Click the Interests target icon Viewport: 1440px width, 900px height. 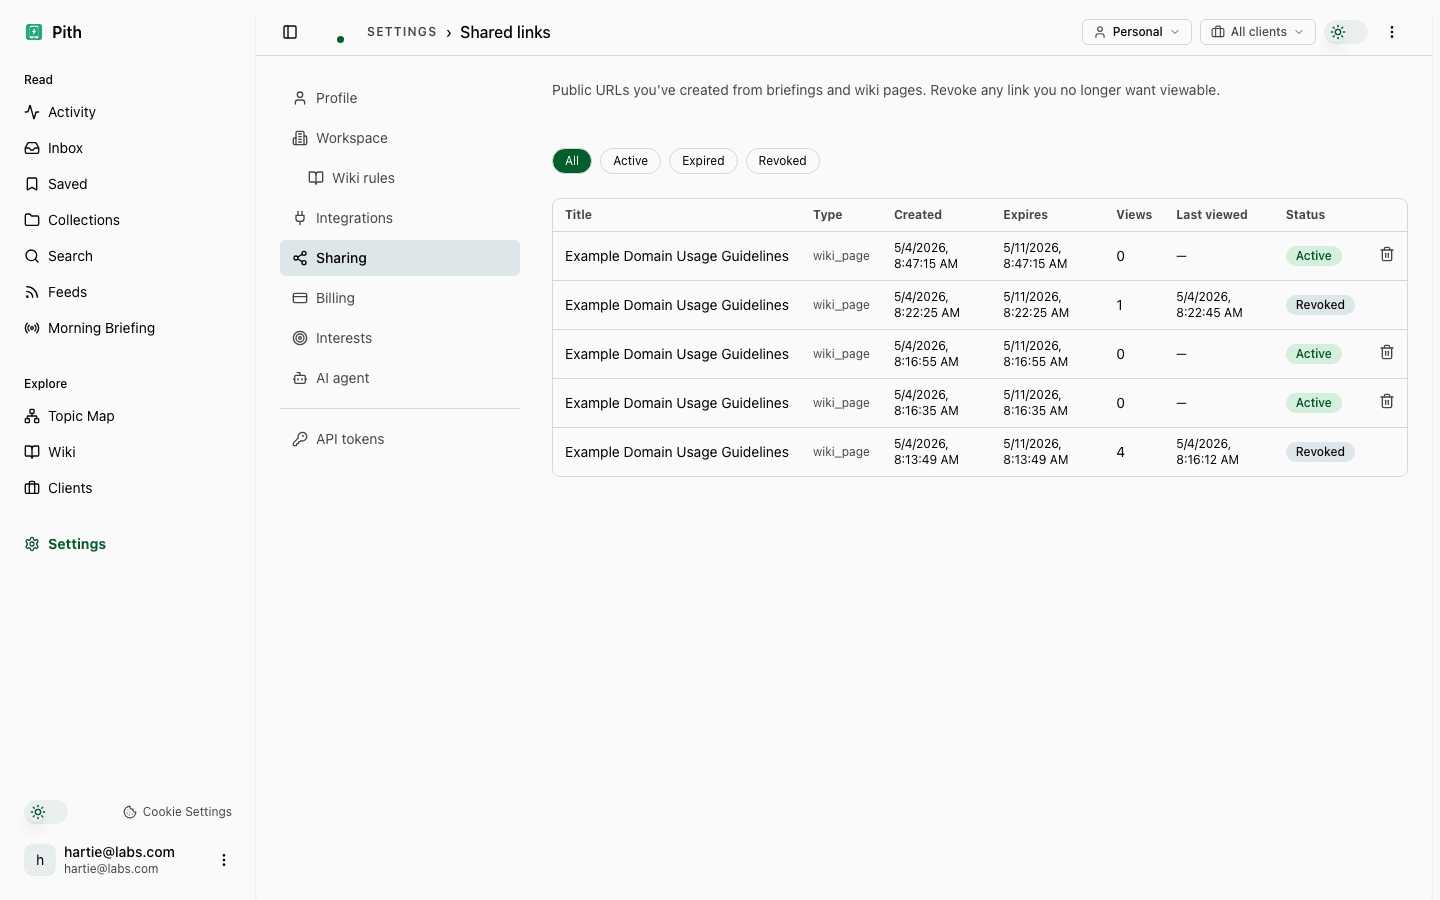[x=300, y=338]
